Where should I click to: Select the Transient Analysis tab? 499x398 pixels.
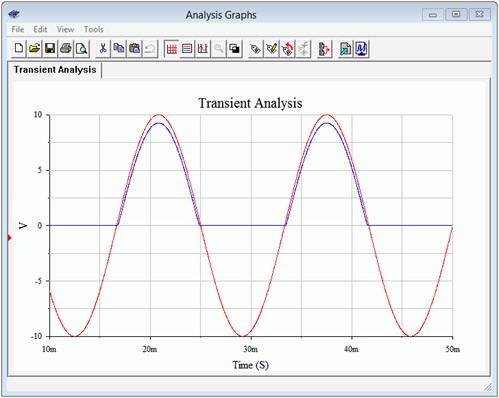tap(55, 70)
